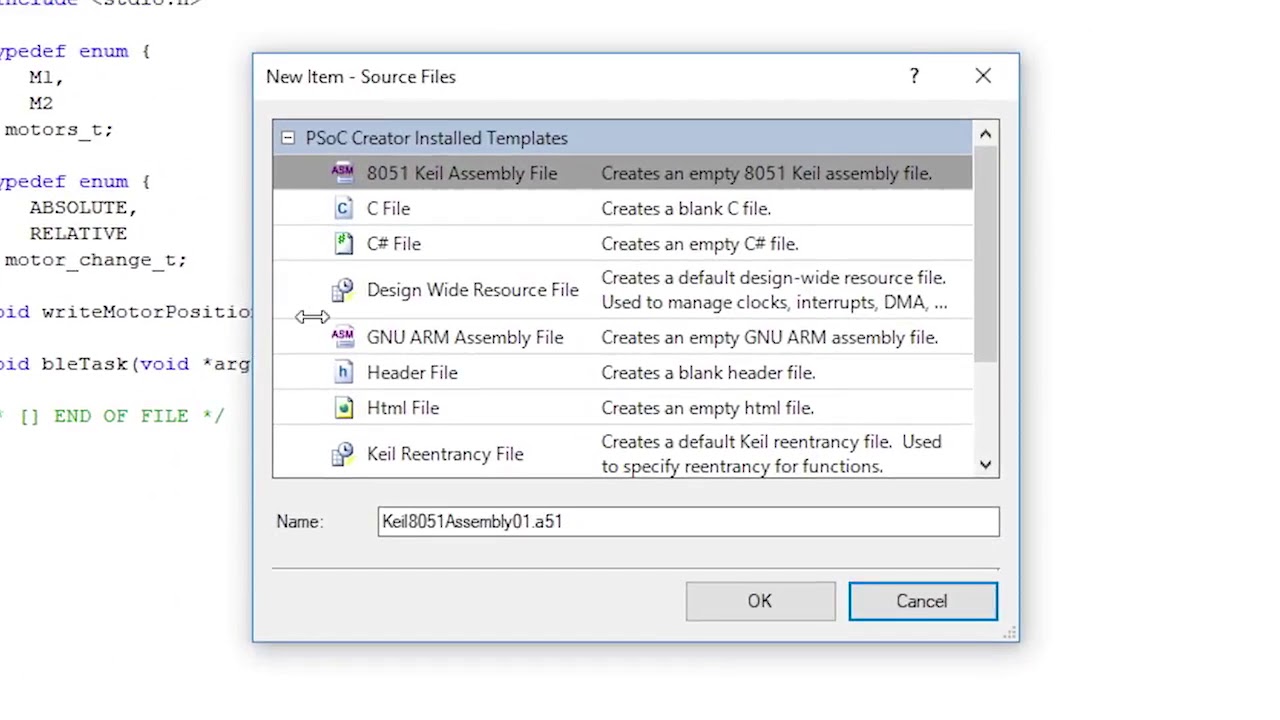1280x720 pixels.
Task: Click description 'Creates an empty C# file.'
Action: pyautogui.click(x=700, y=243)
